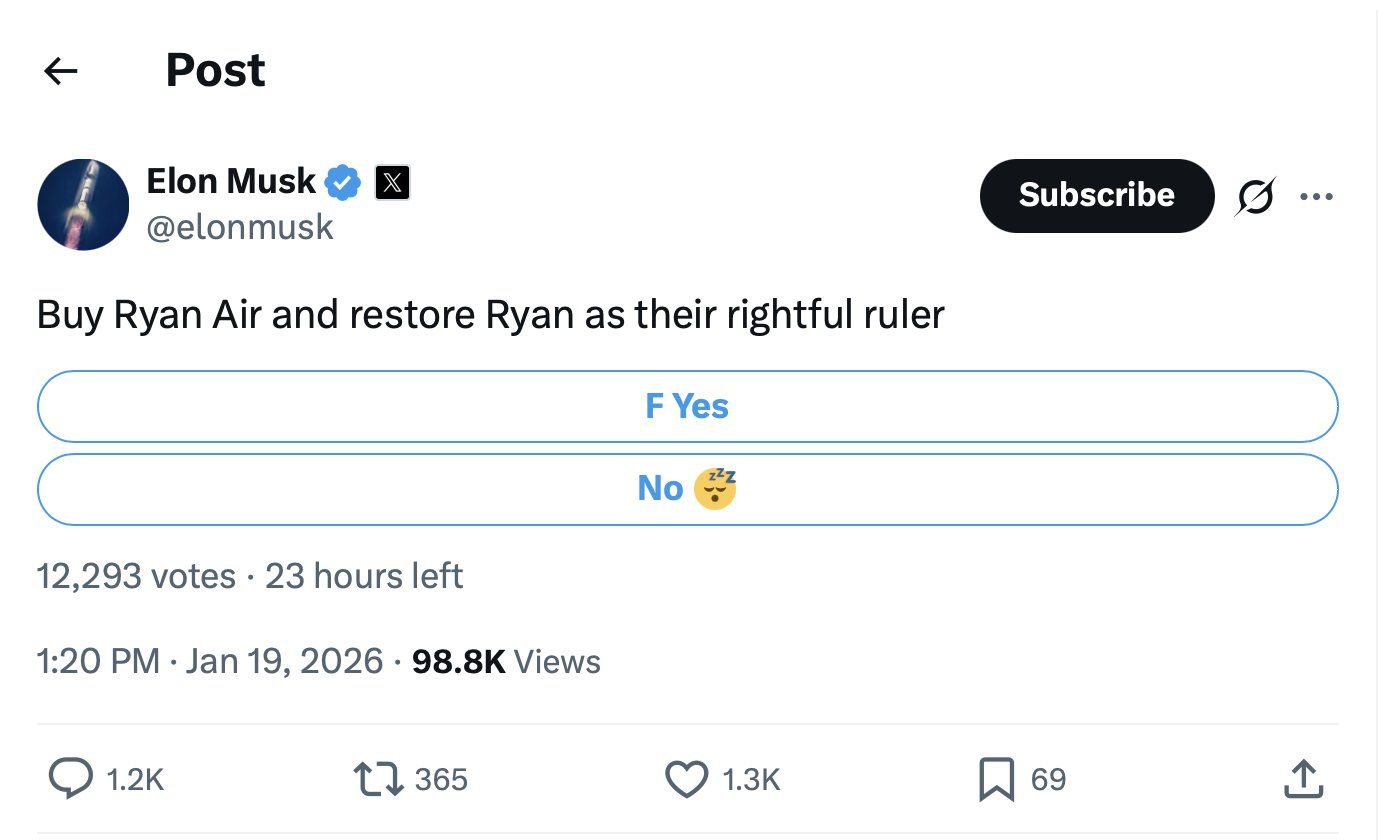Click the Post header title

(x=215, y=70)
